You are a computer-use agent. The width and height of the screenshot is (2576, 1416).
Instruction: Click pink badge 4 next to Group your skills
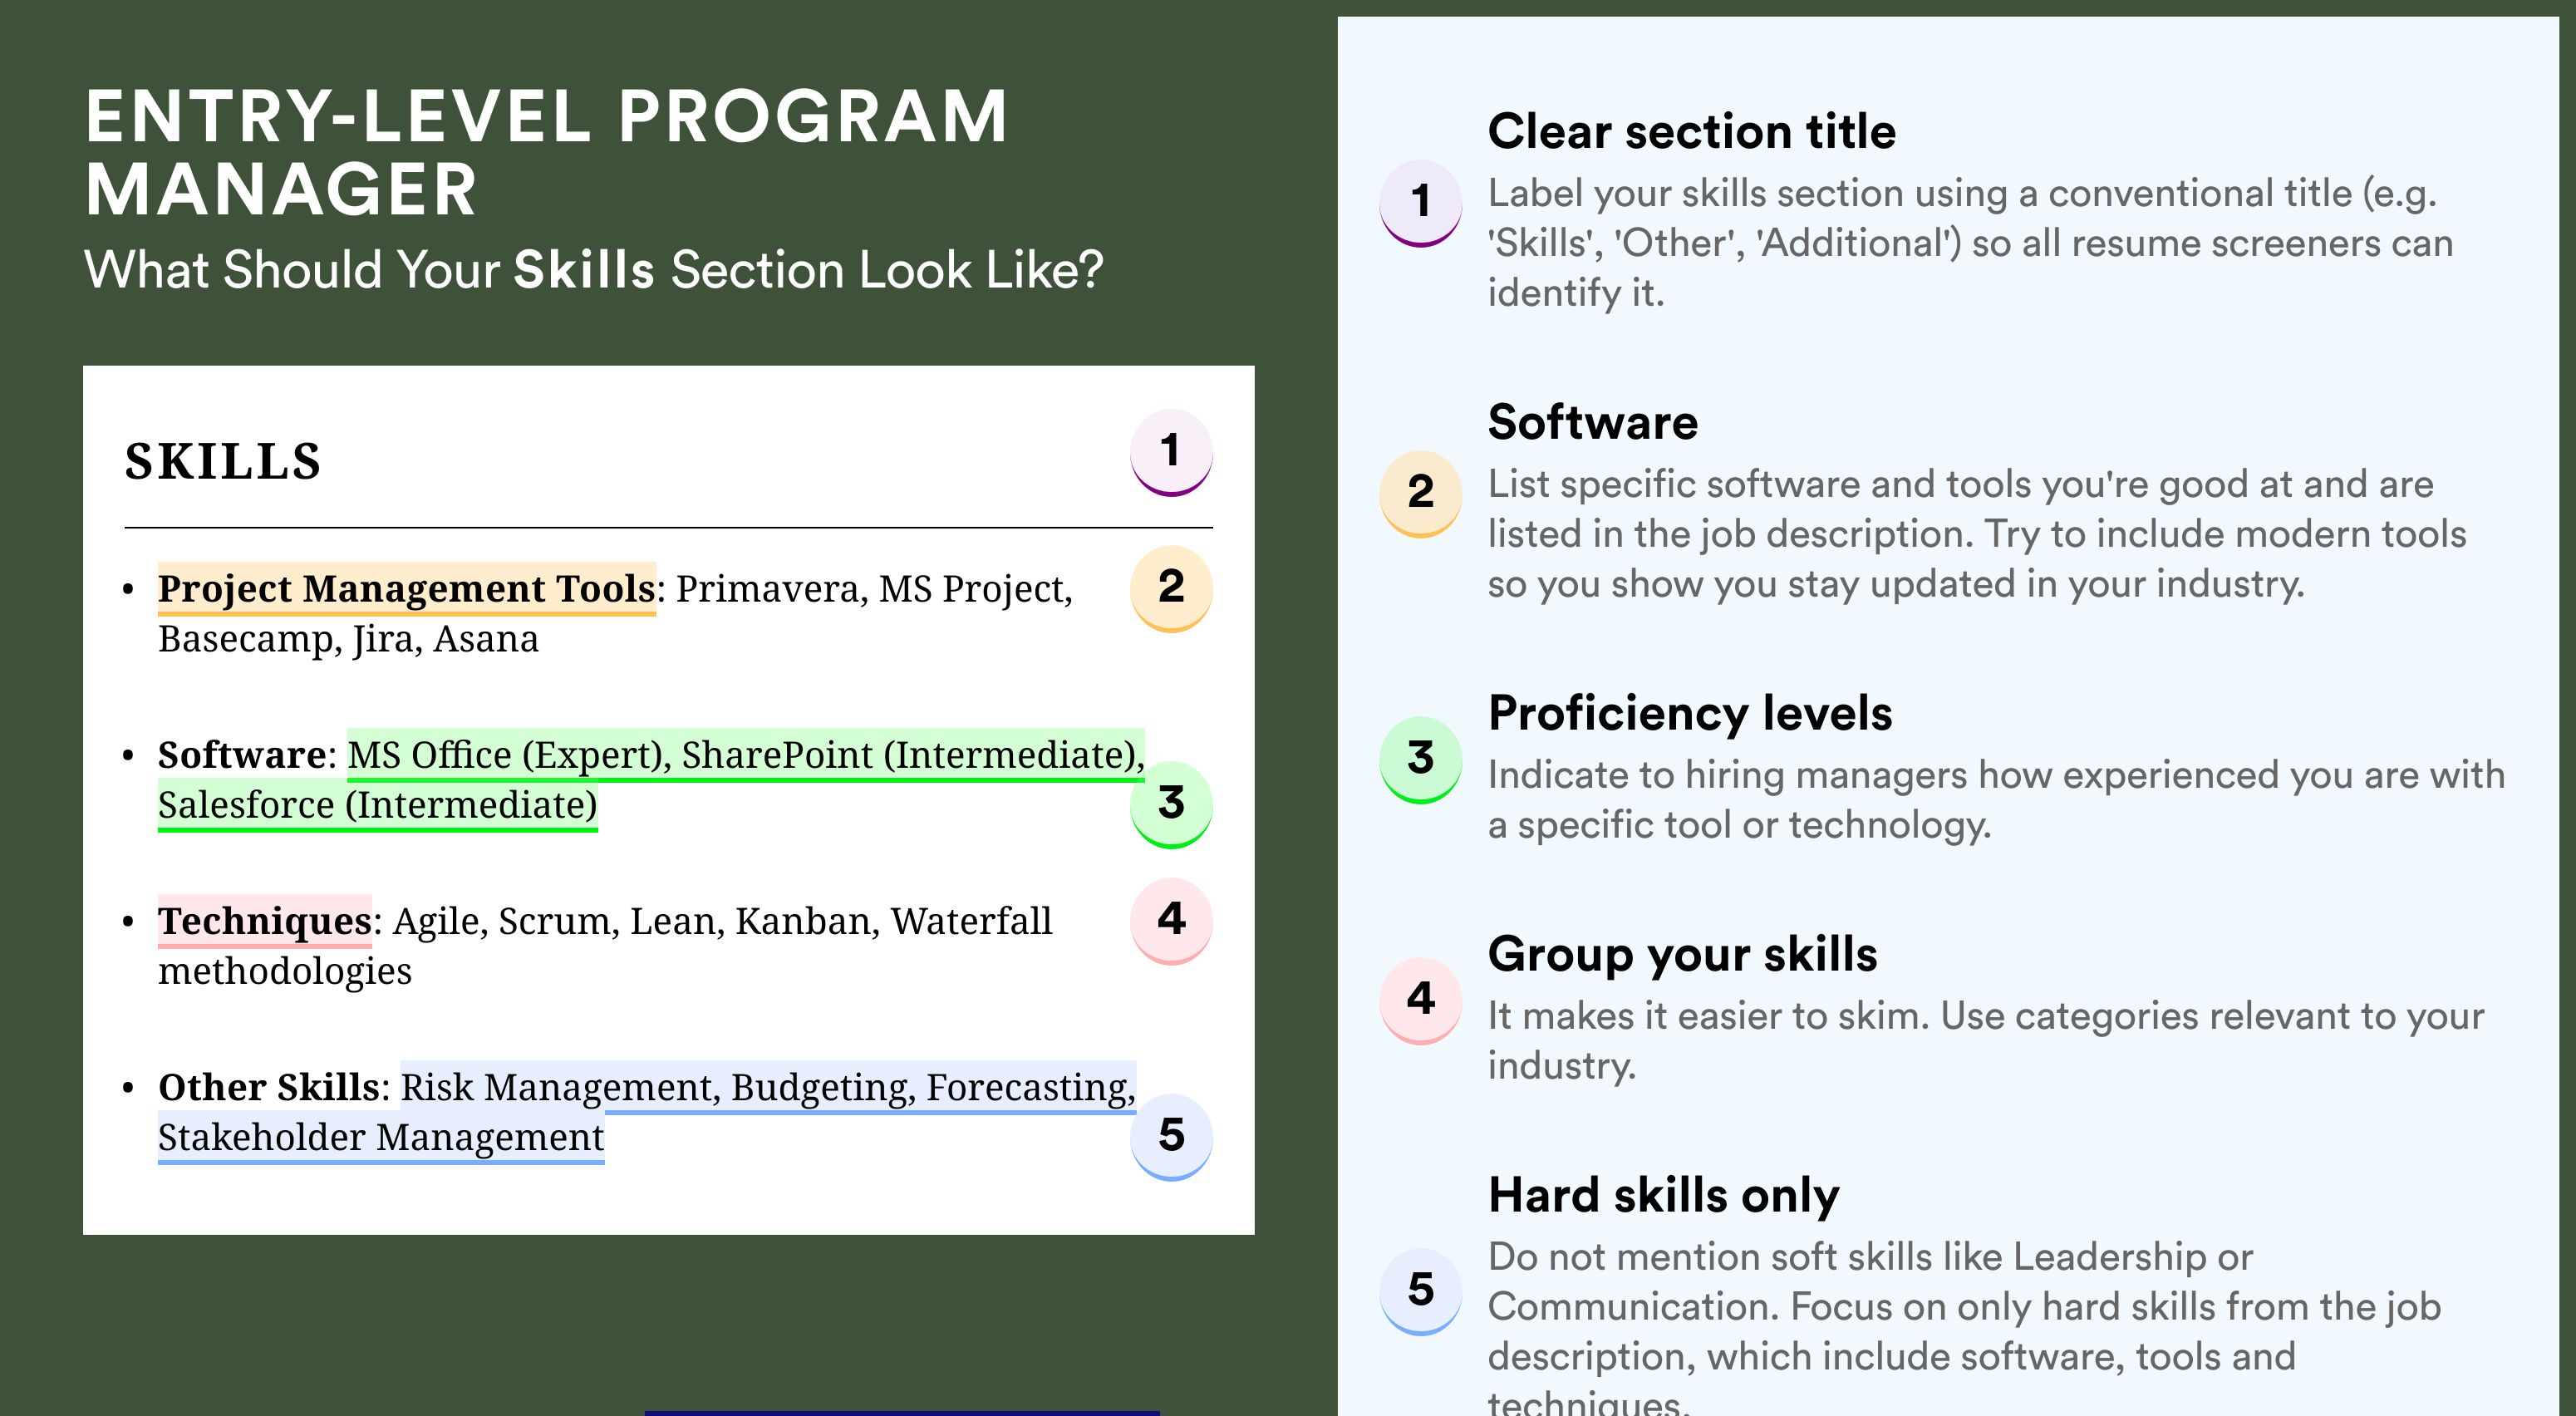1421,1000
